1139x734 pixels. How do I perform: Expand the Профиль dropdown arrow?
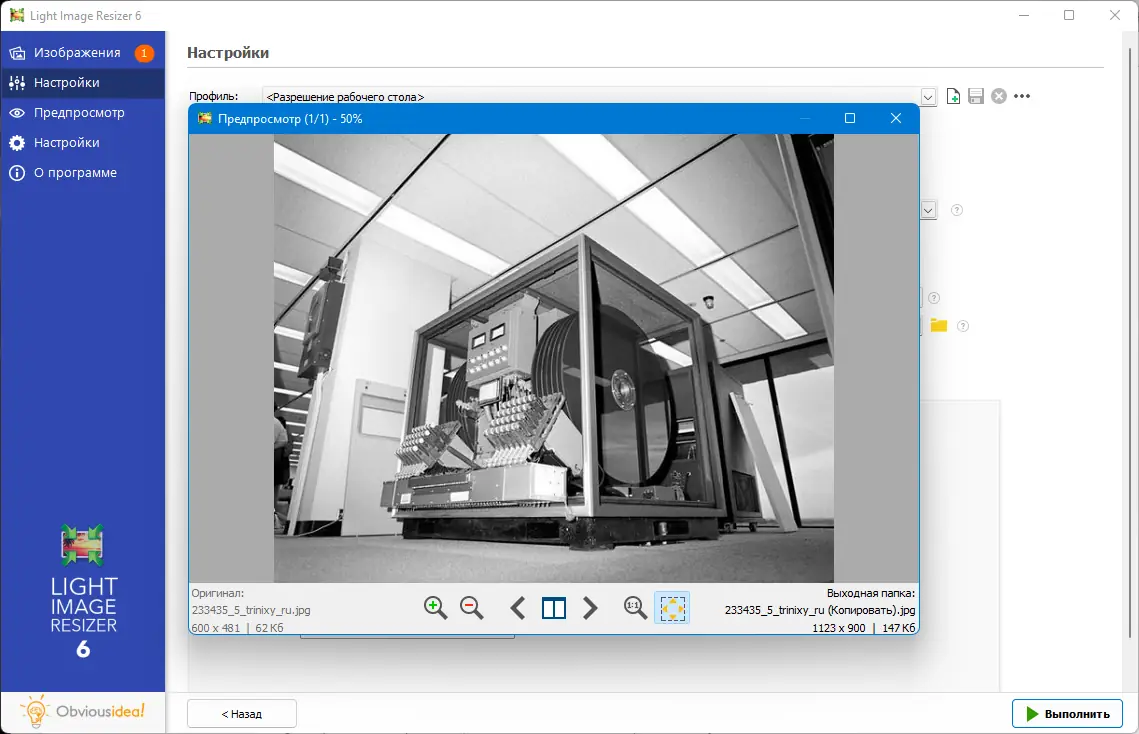(x=928, y=97)
